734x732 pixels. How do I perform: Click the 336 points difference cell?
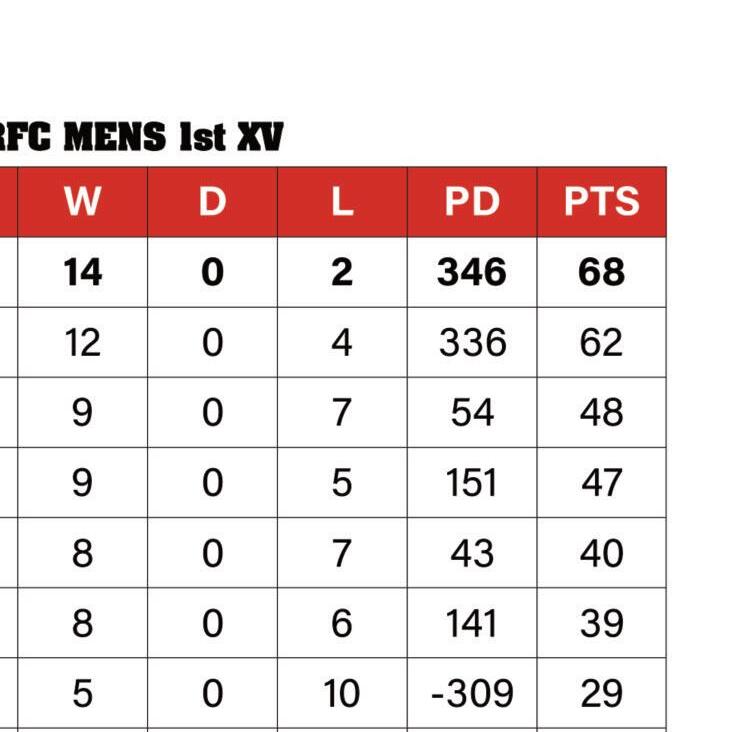tap(472, 343)
